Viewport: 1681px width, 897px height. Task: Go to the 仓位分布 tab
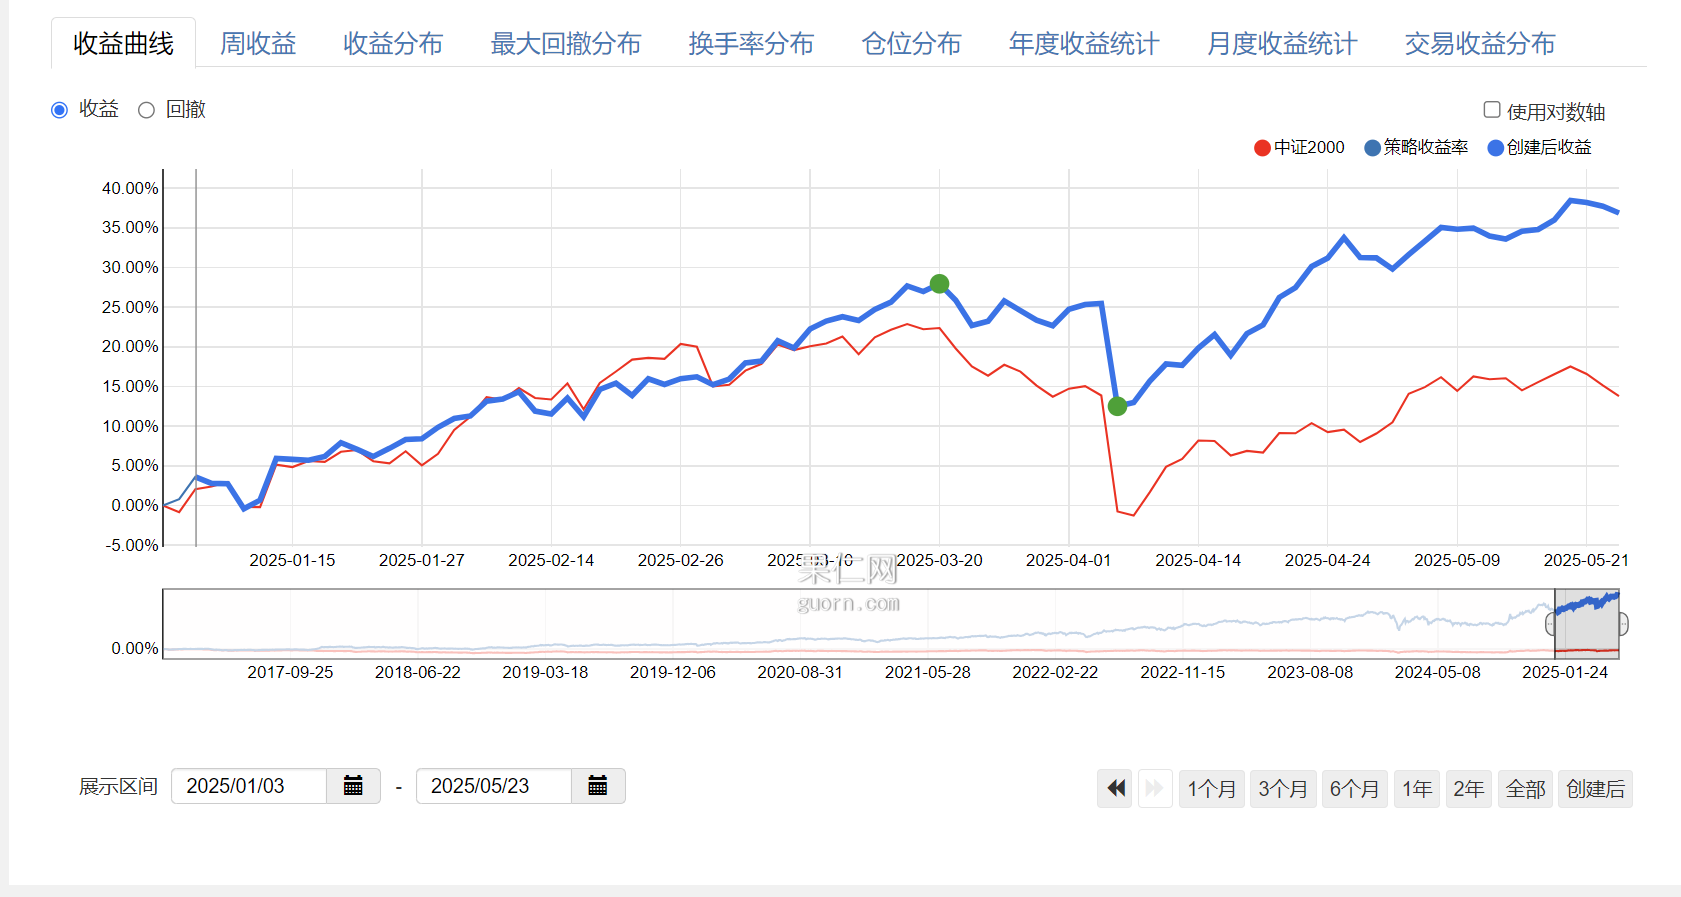[x=912, y=43]
